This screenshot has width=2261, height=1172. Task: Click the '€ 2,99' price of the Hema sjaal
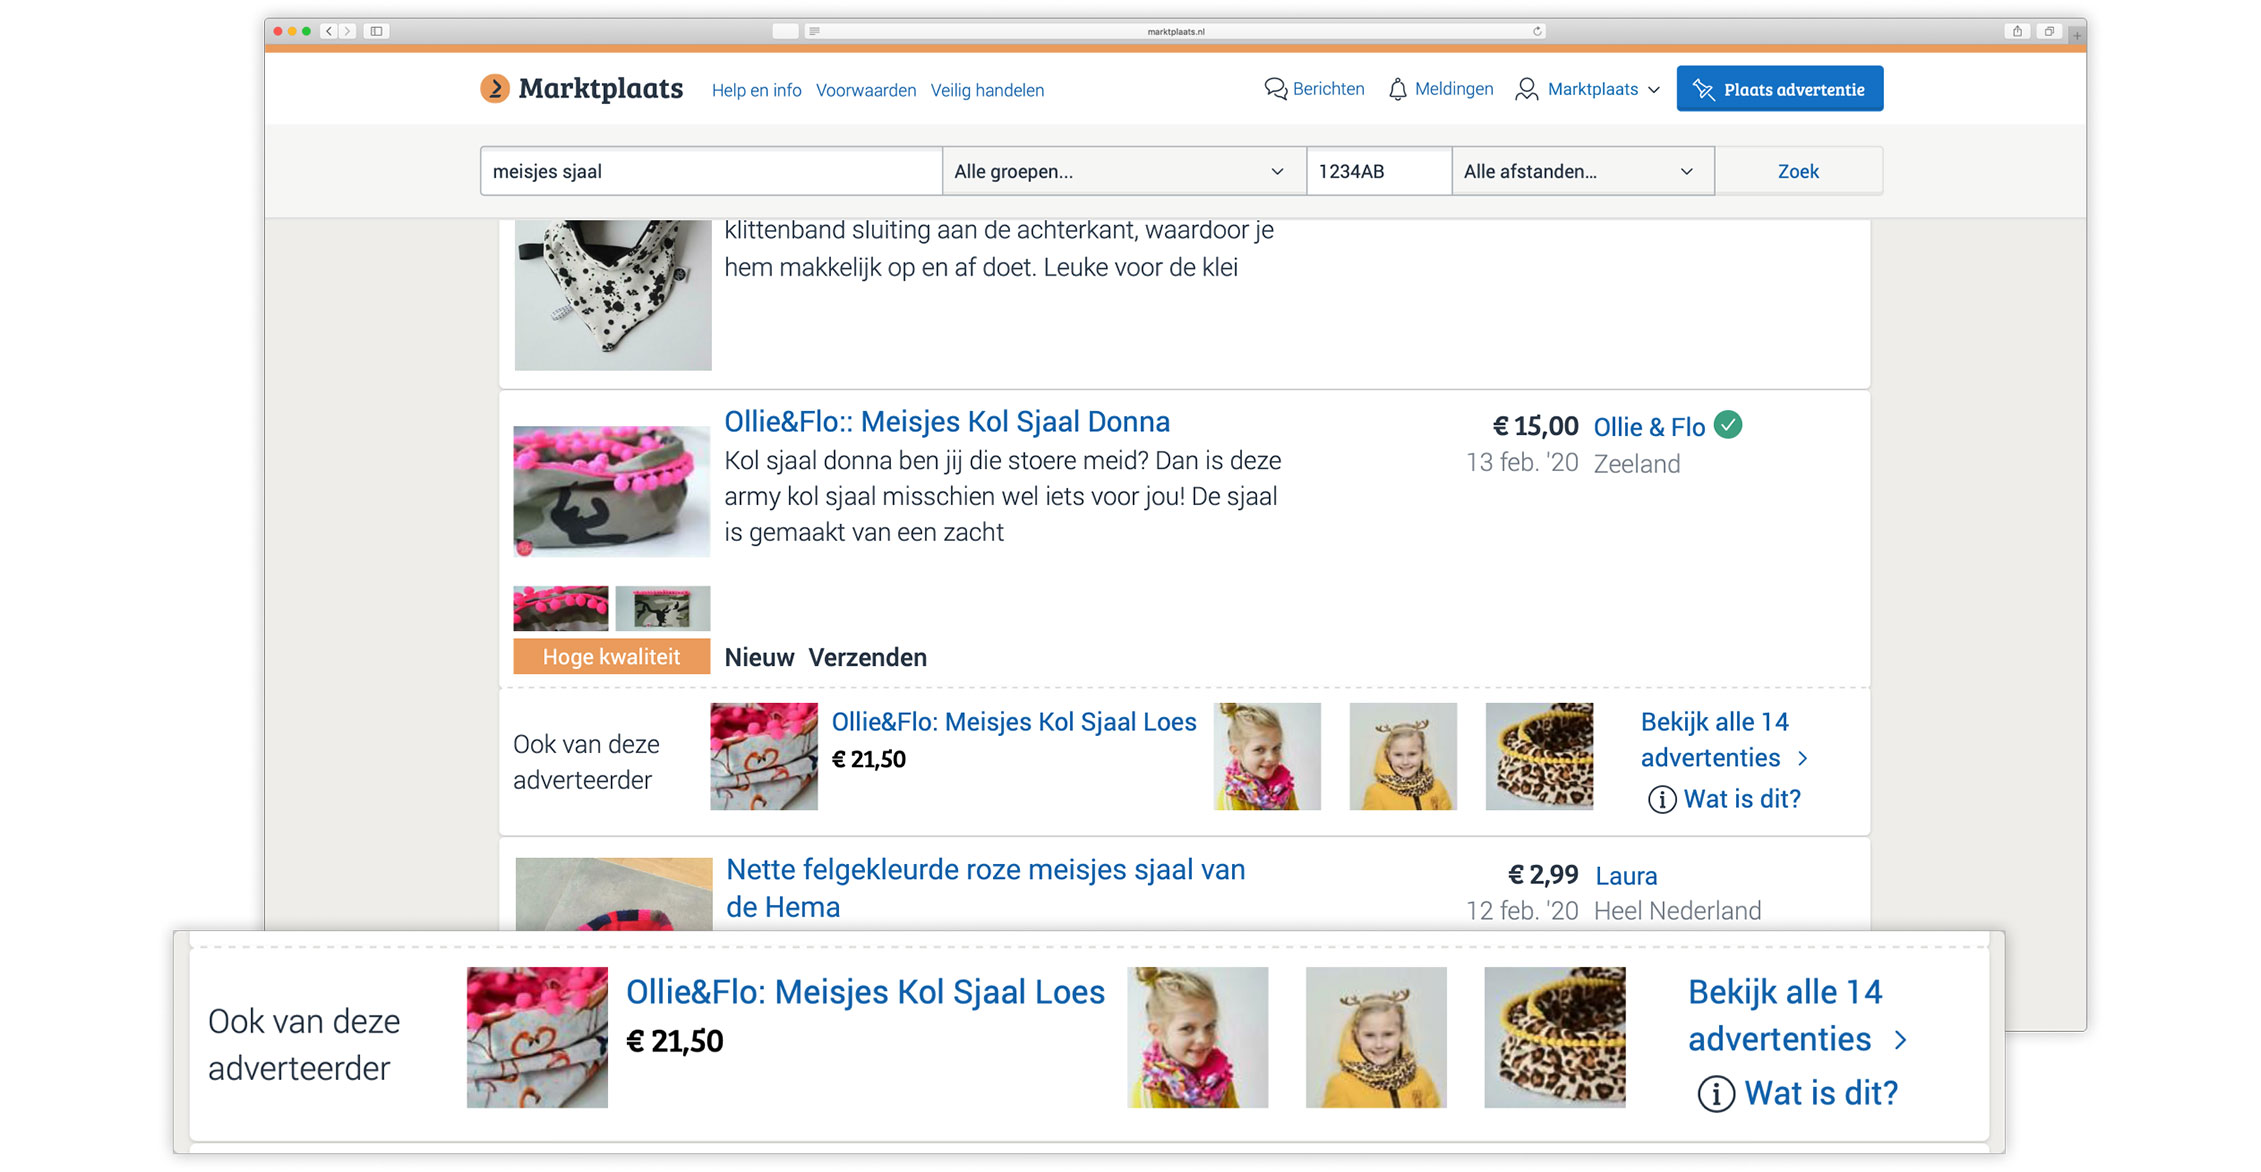[x=1542, y=875]
